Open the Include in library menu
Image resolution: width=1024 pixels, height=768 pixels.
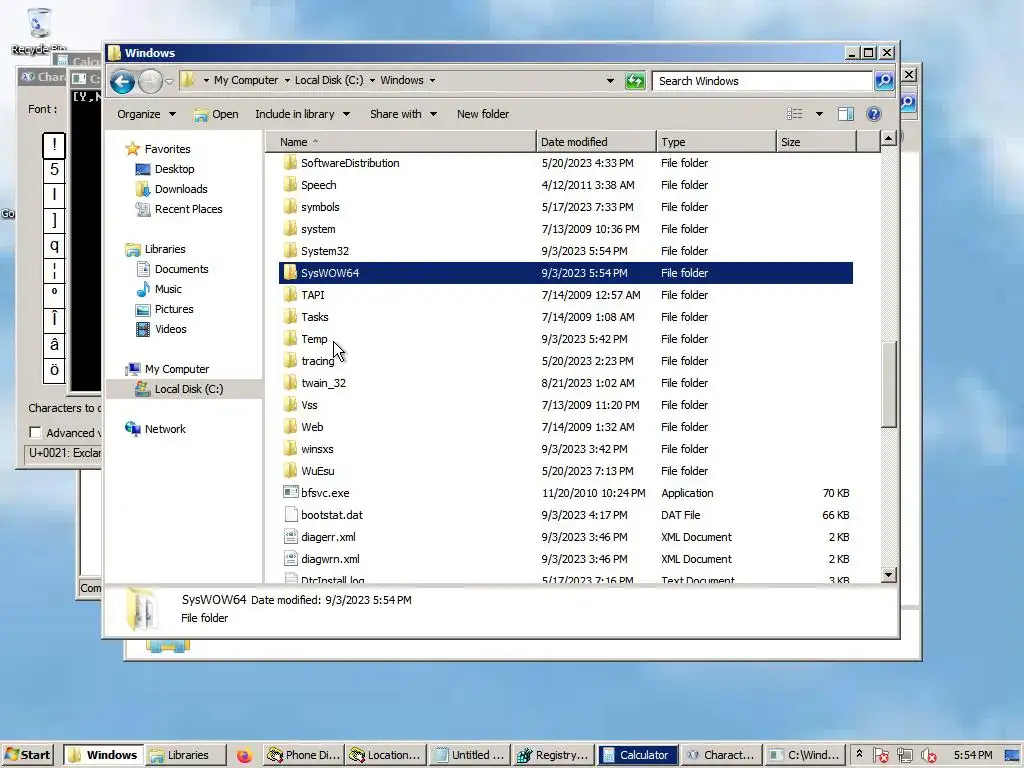click(x=302, y=114)
